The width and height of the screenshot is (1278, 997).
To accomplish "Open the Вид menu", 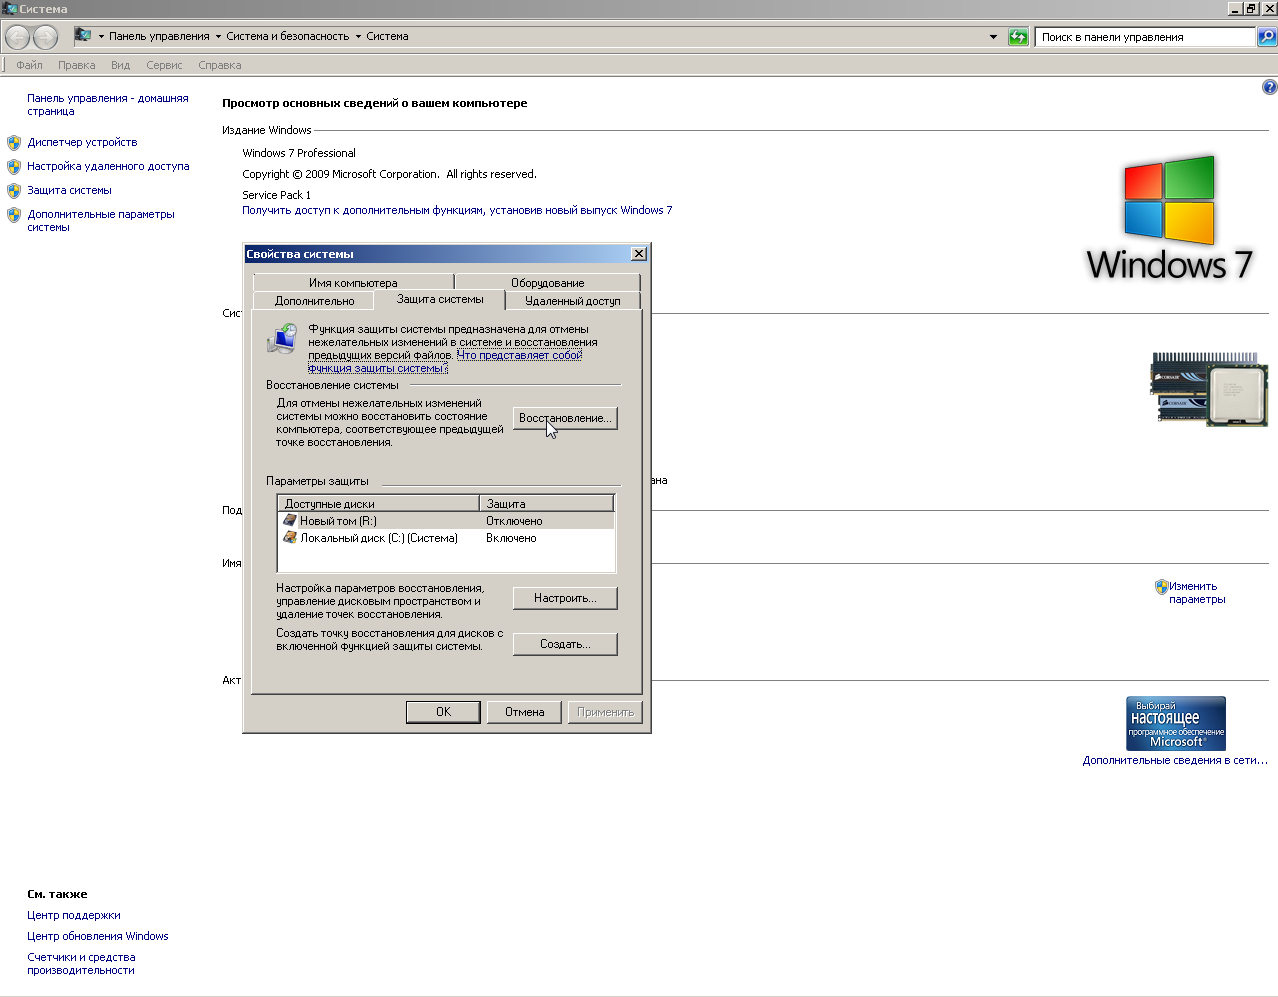I will pos(121,65).
